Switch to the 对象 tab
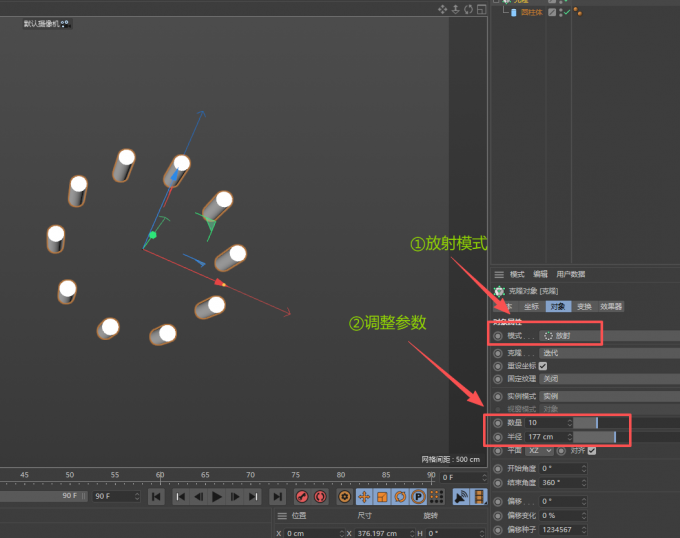Screen dimensions: 680x538 tap(558, 307)
